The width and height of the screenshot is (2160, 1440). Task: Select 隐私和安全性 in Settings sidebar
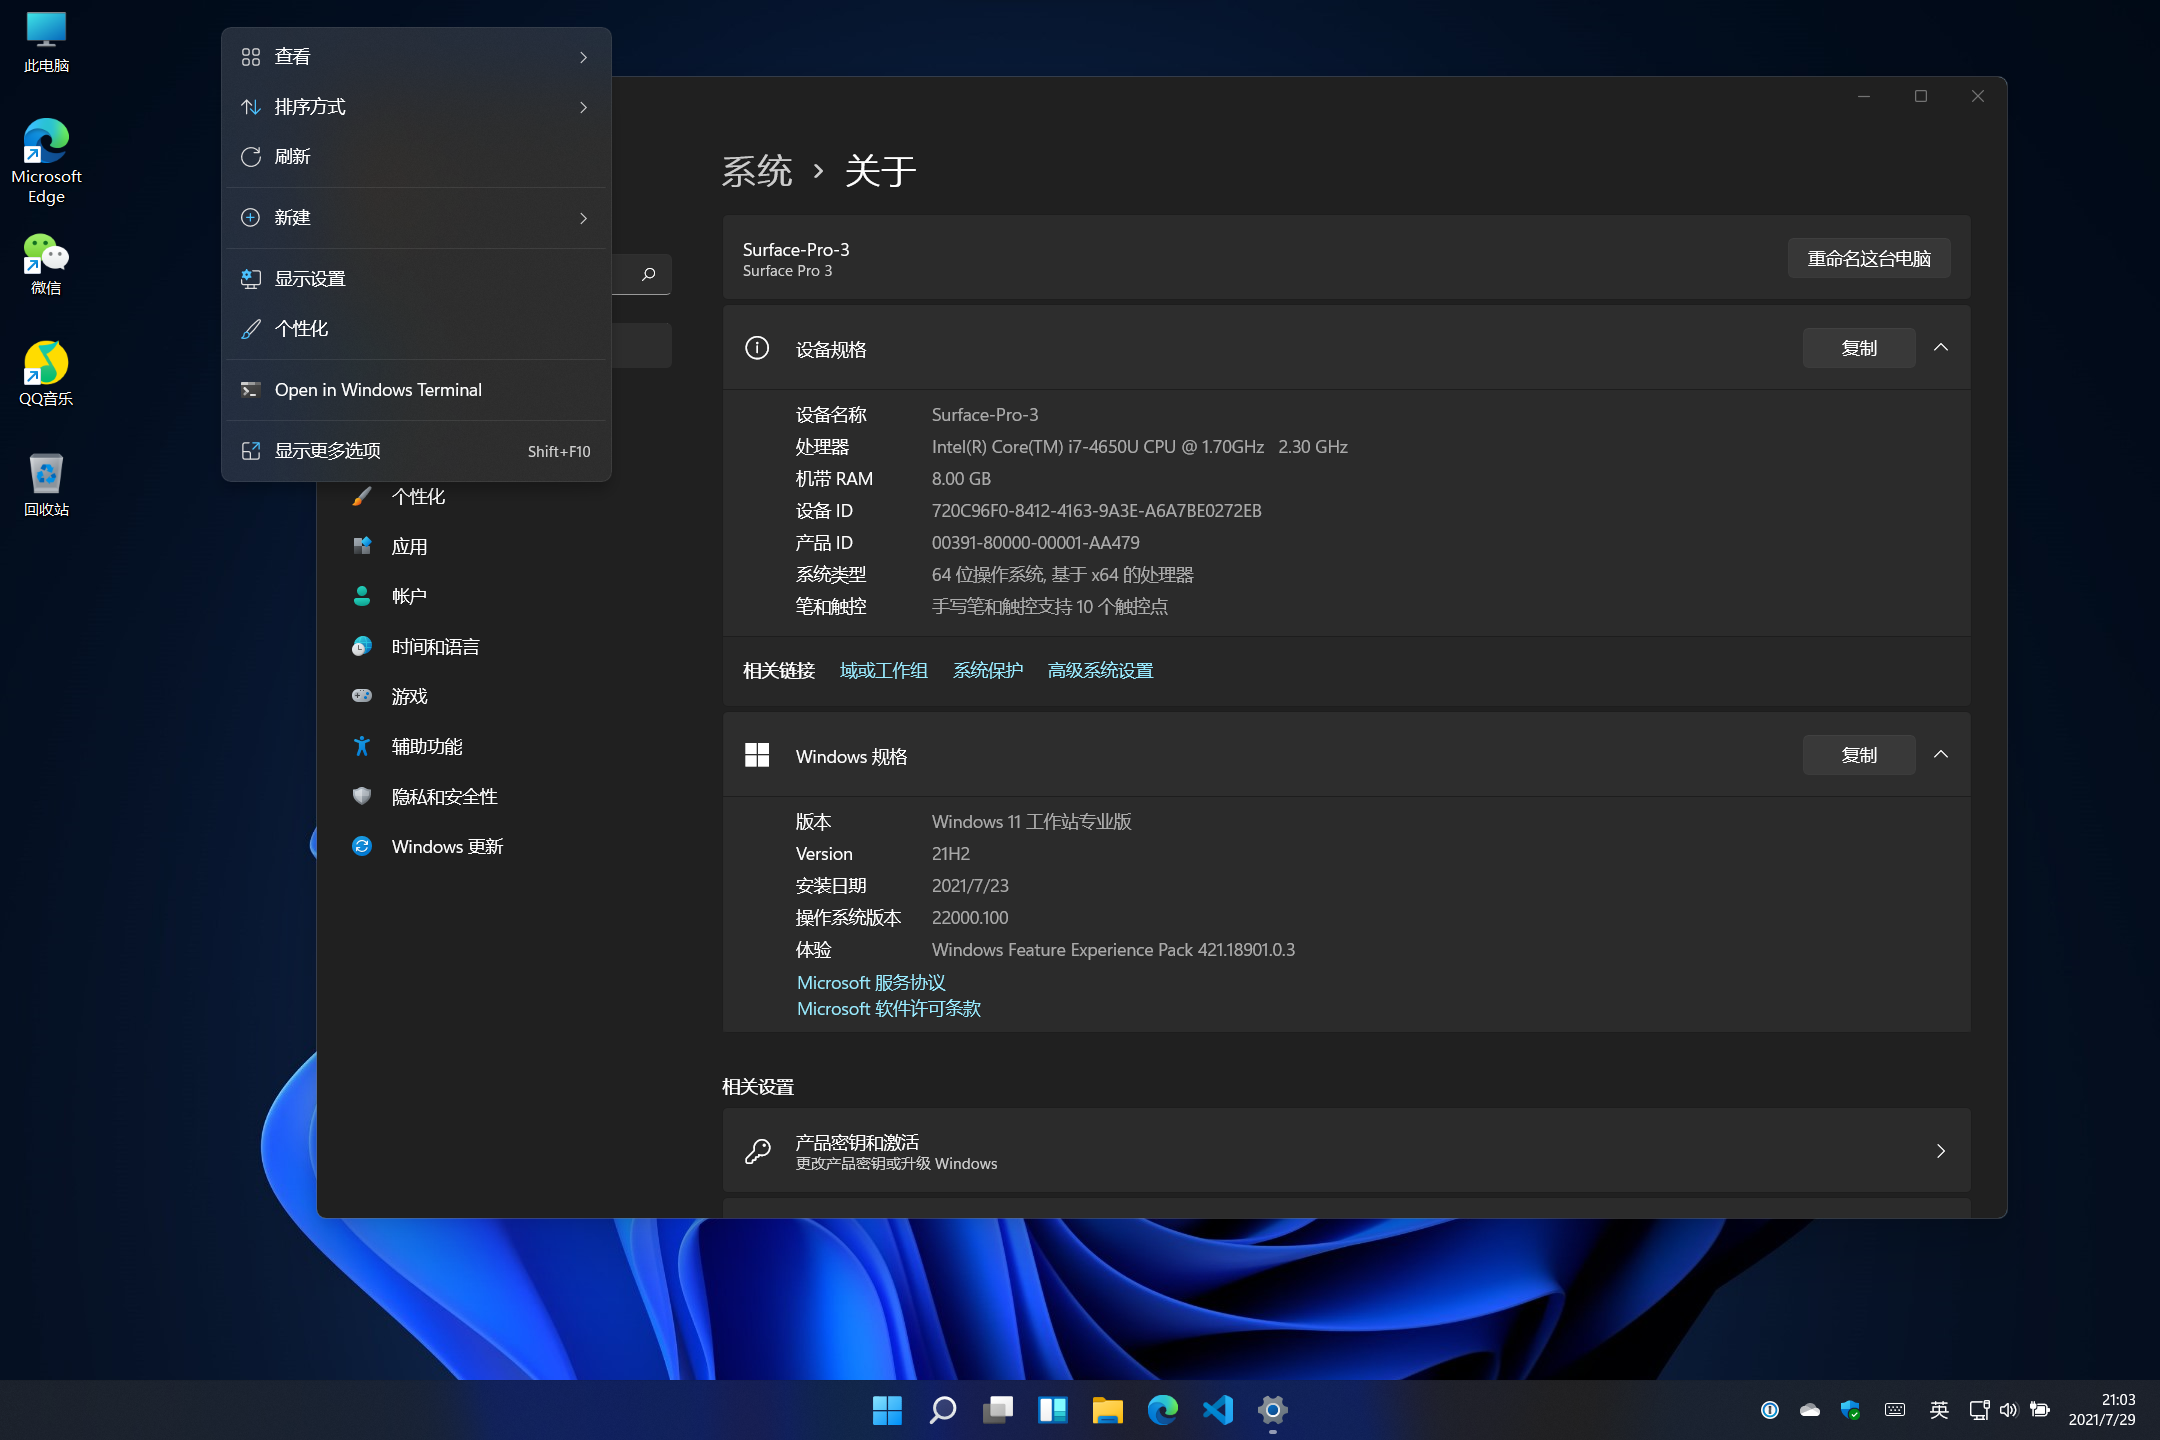click(443, 796)
